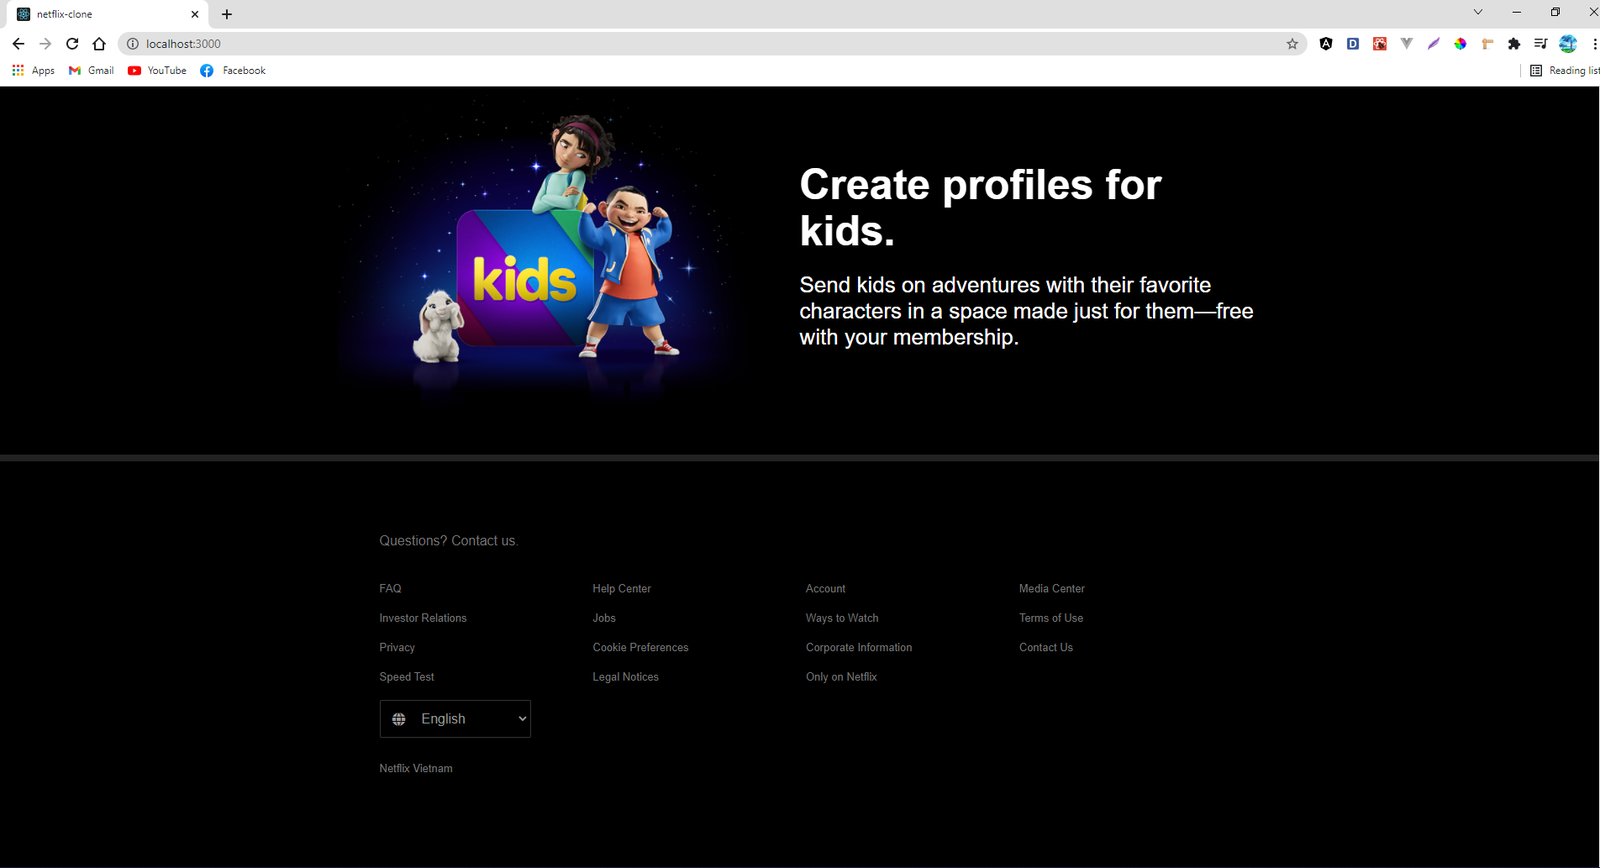Open the English language dropdown

[455, 719]
